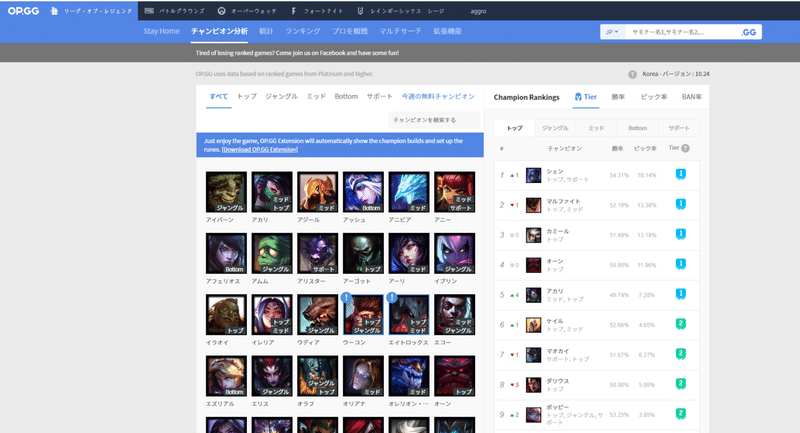Open the 統計 menu item
The width and height of the screenshot is (800, 433).
pyautogui.click(x=266, y=31)
